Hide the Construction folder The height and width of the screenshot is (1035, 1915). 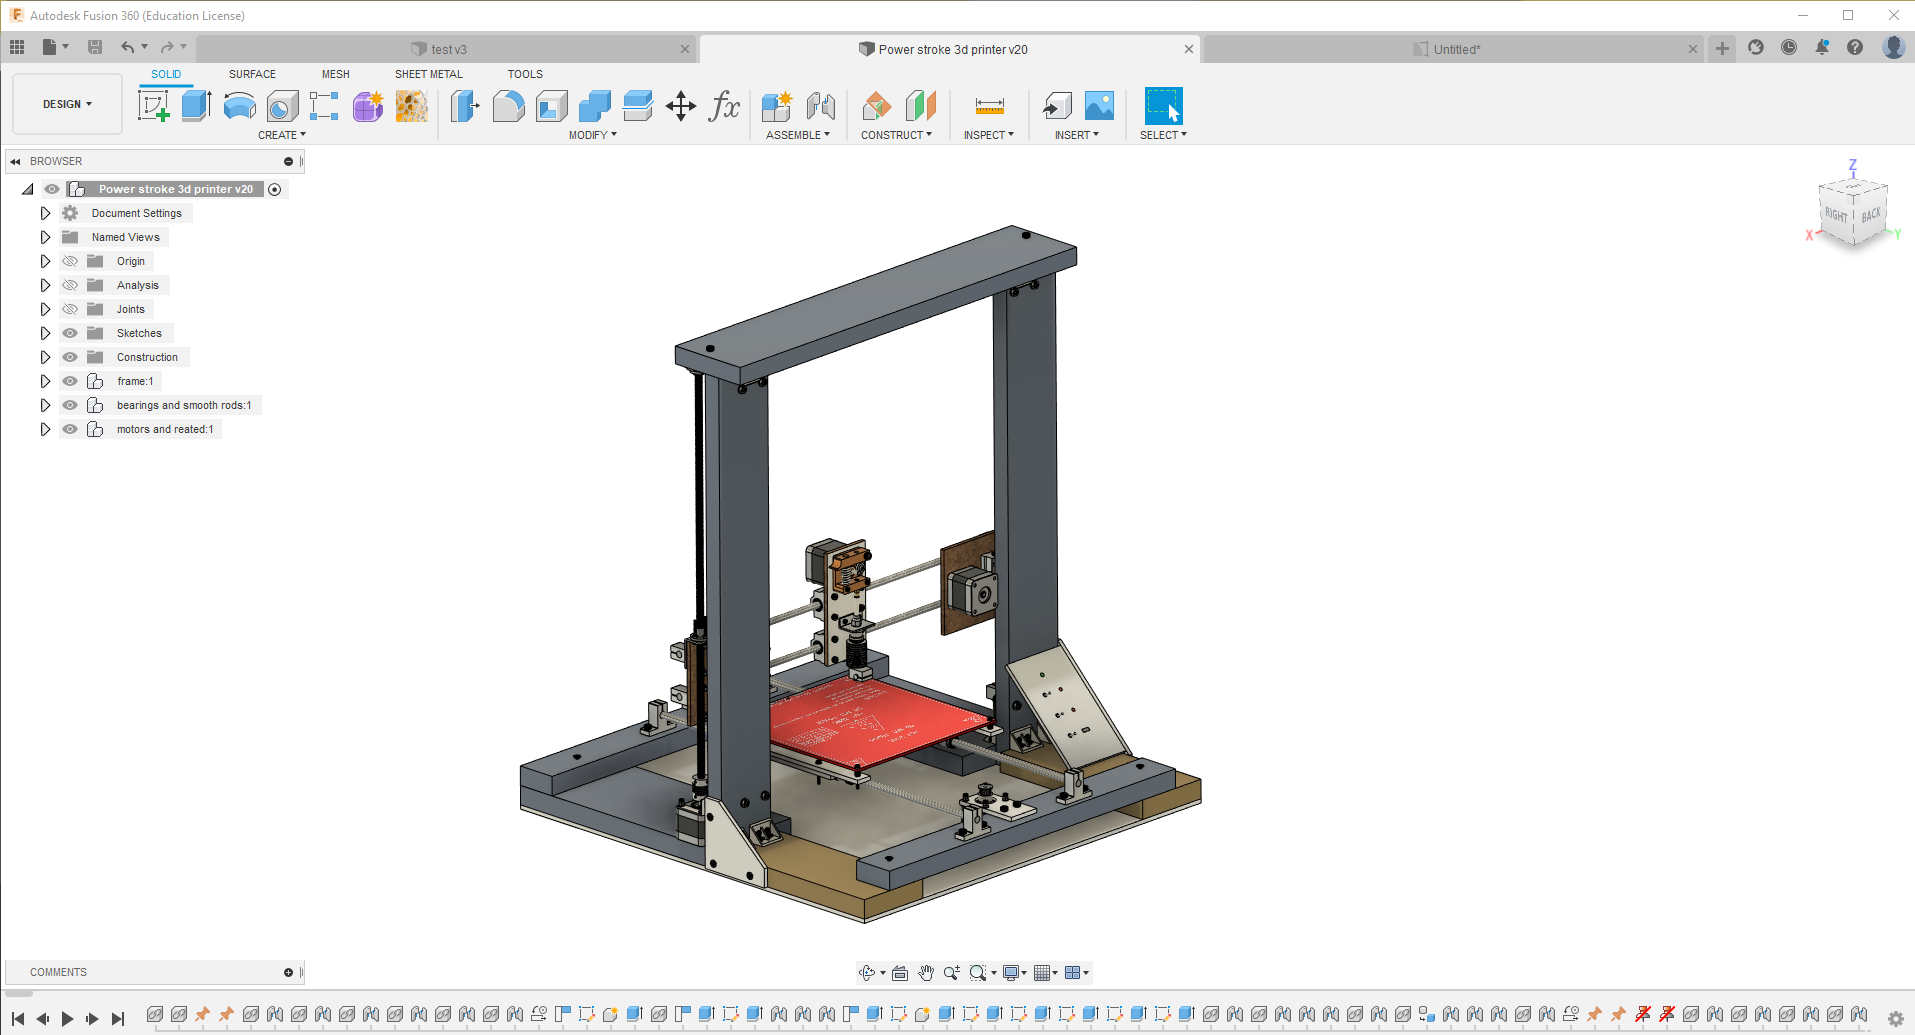point(70,357)
